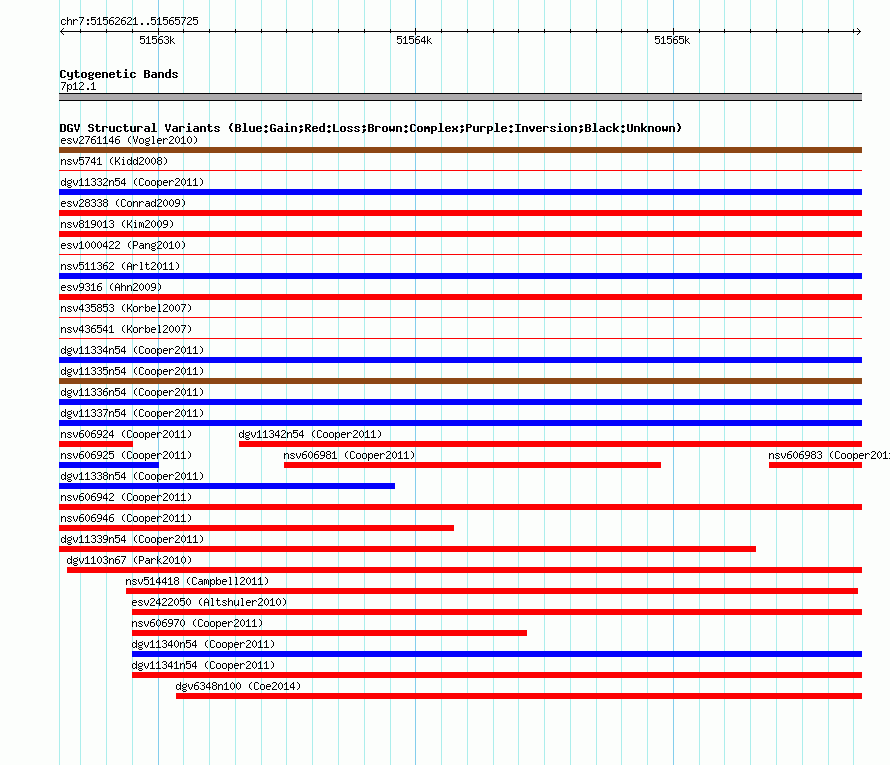
Task: Select the dgv11337n54 (Cooper2011) label
Action: [x=132, y=413]
